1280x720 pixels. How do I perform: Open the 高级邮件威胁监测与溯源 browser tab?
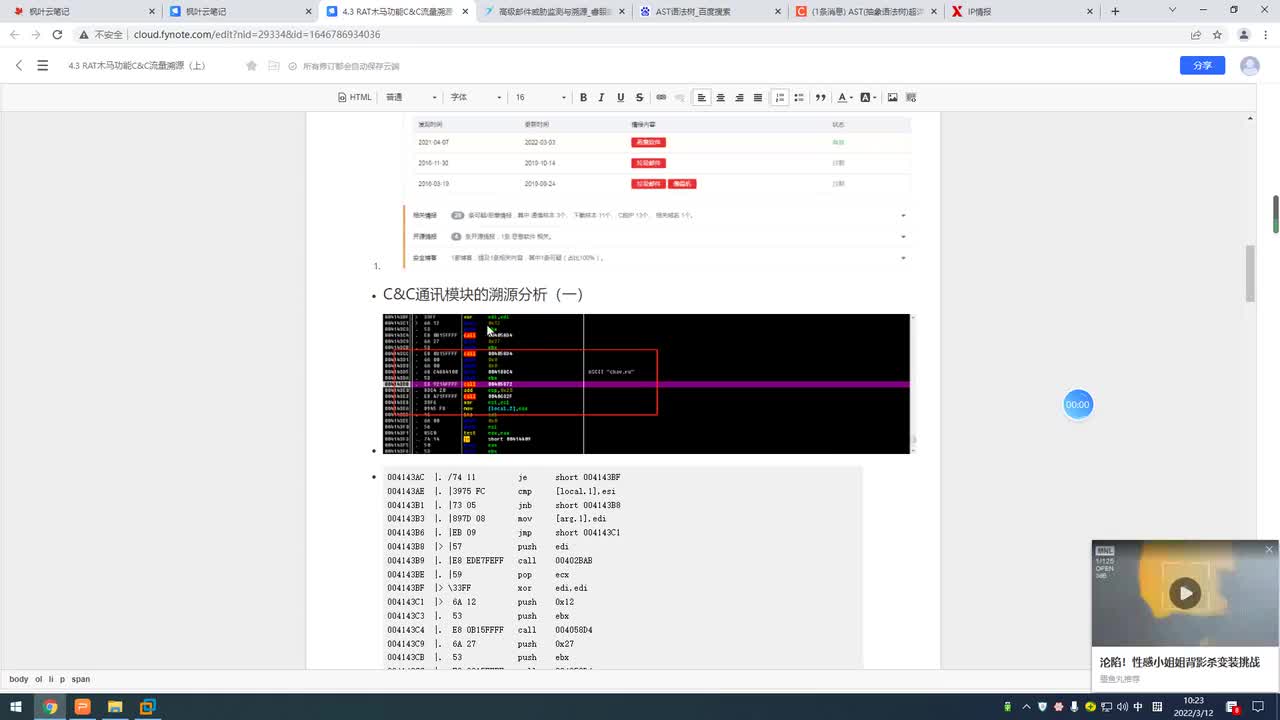pos(553,11)
